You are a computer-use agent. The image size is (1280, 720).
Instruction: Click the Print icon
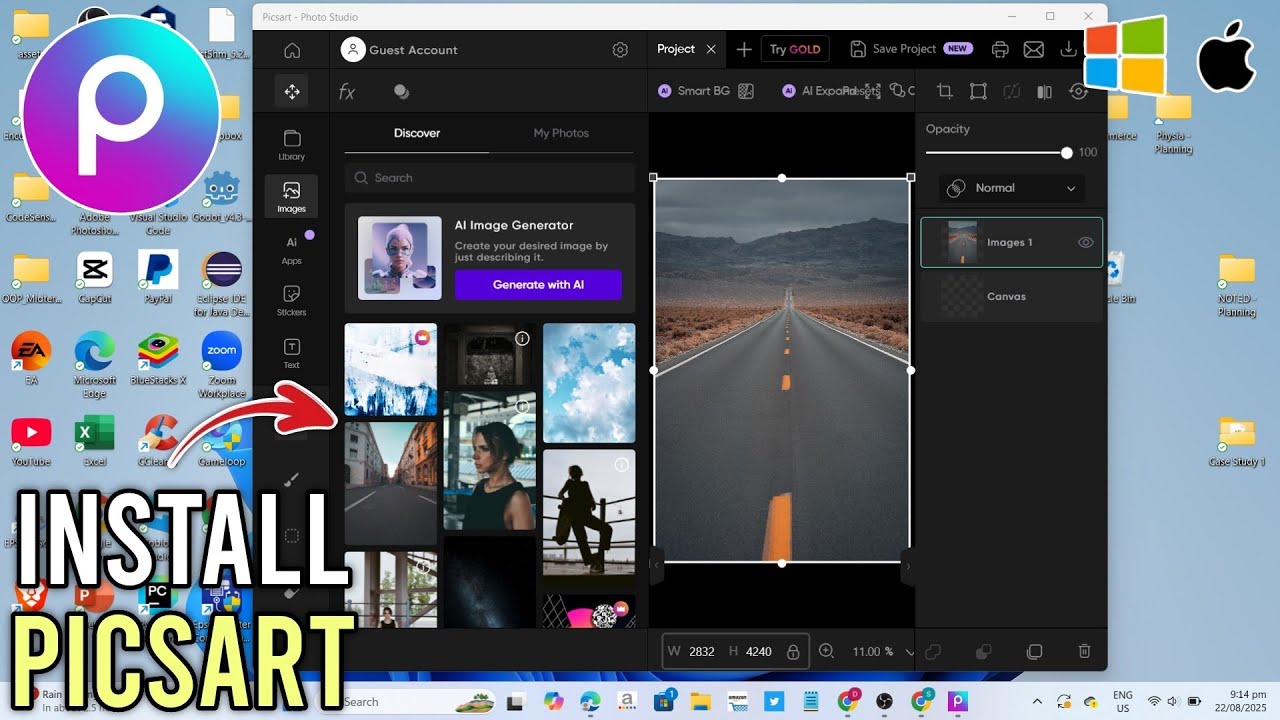[1000, 49]
